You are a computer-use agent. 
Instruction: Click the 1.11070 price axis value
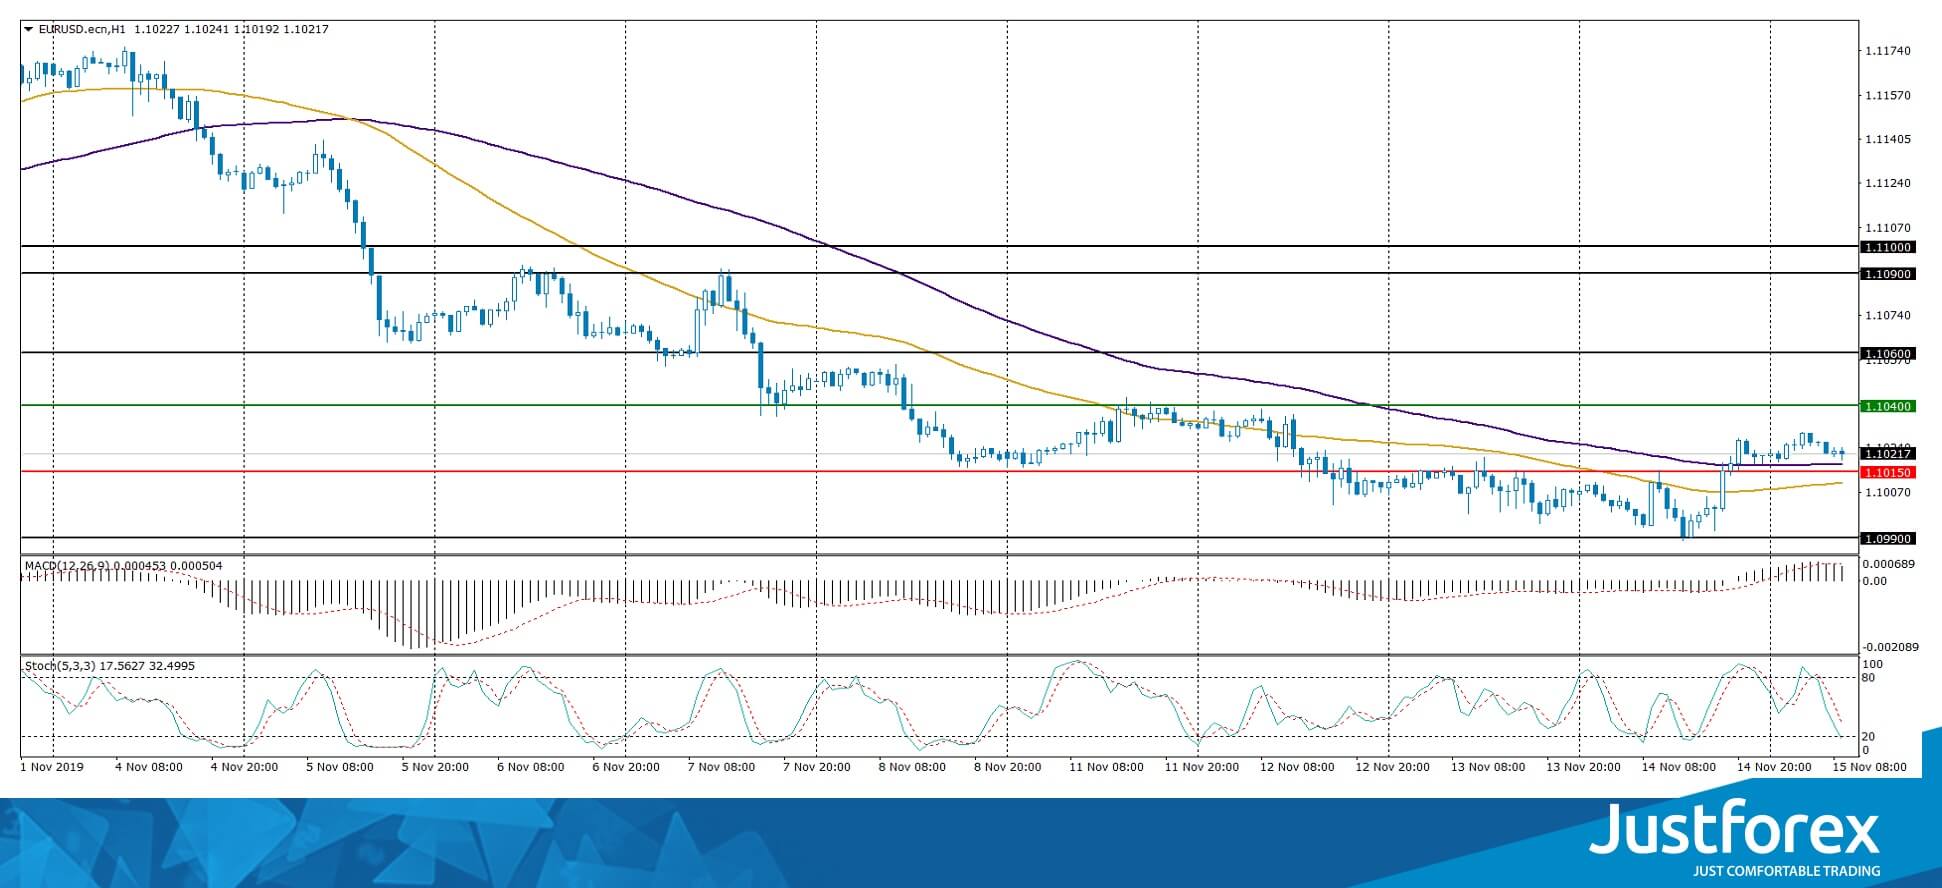coord(1887,228)
